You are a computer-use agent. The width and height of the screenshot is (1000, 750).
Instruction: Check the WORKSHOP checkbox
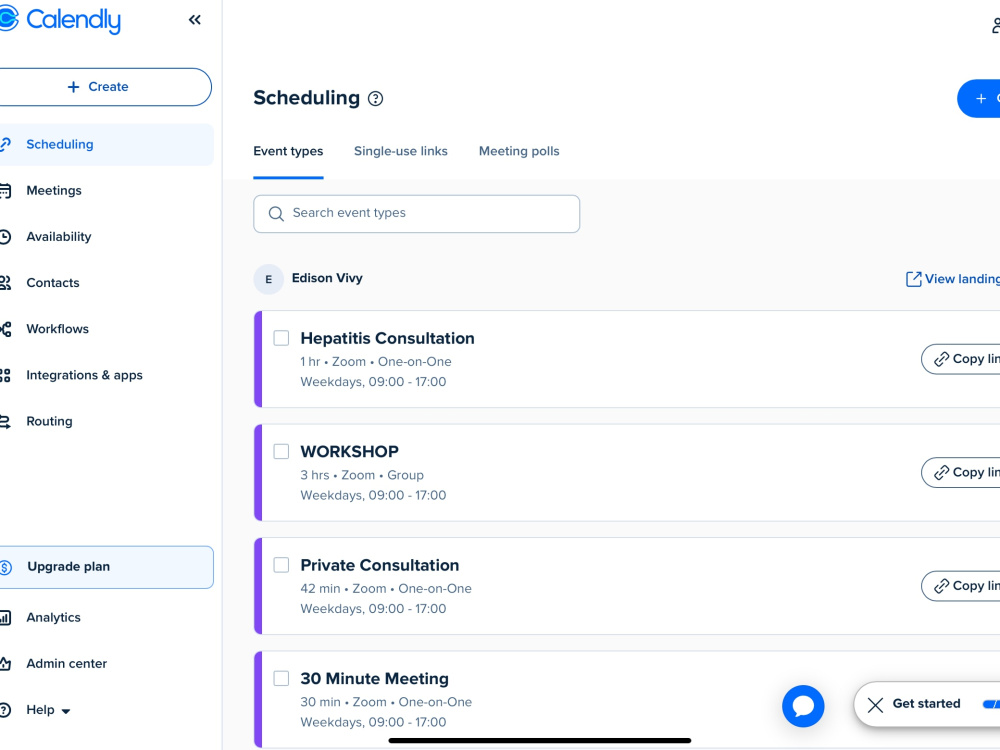coord(281,452)
